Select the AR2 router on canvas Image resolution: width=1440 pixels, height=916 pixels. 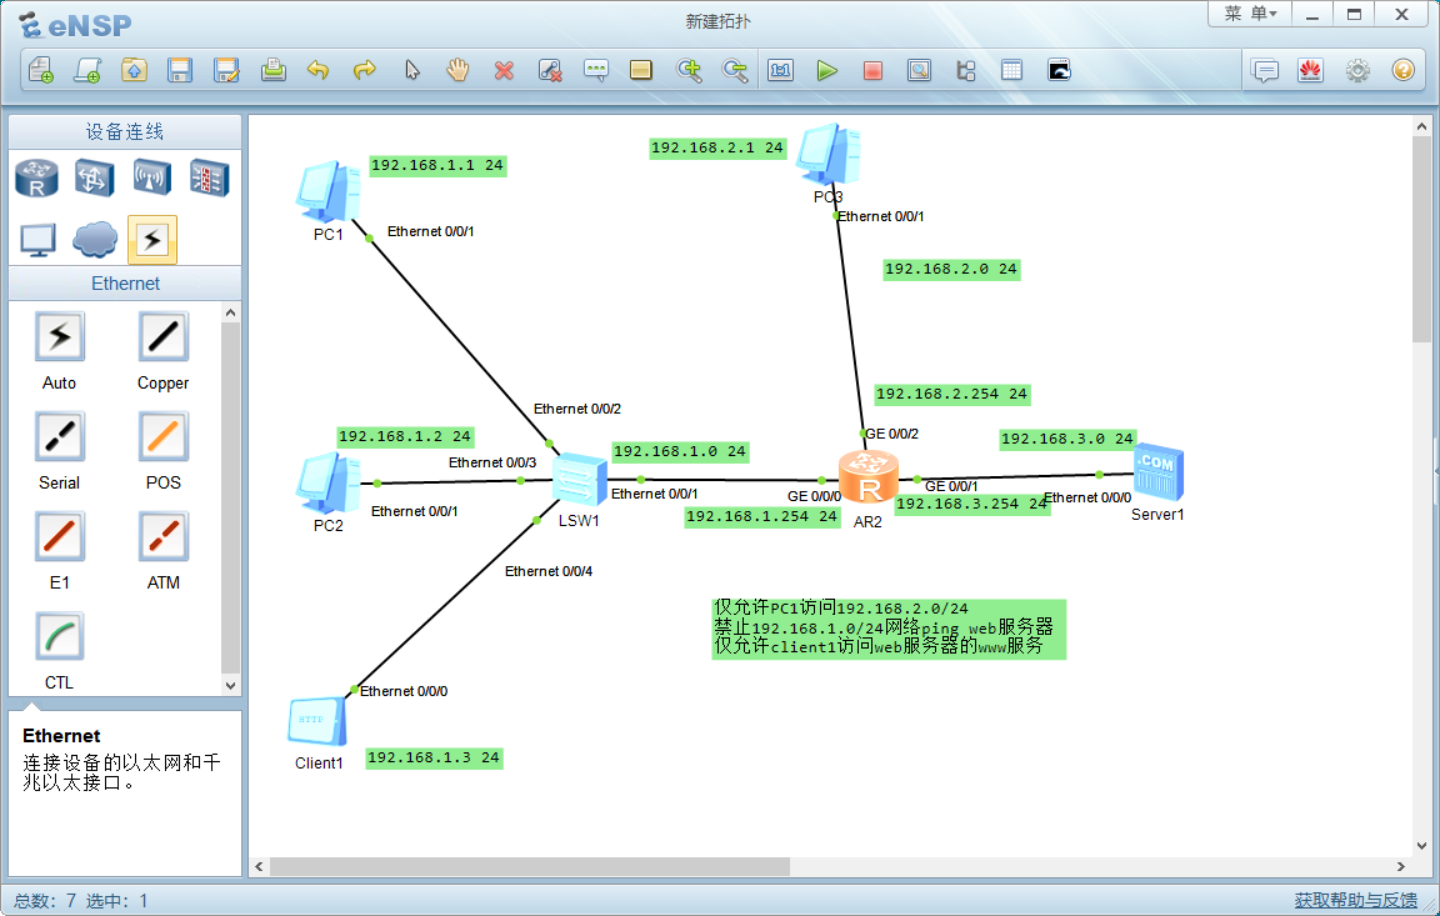(868, 477)
